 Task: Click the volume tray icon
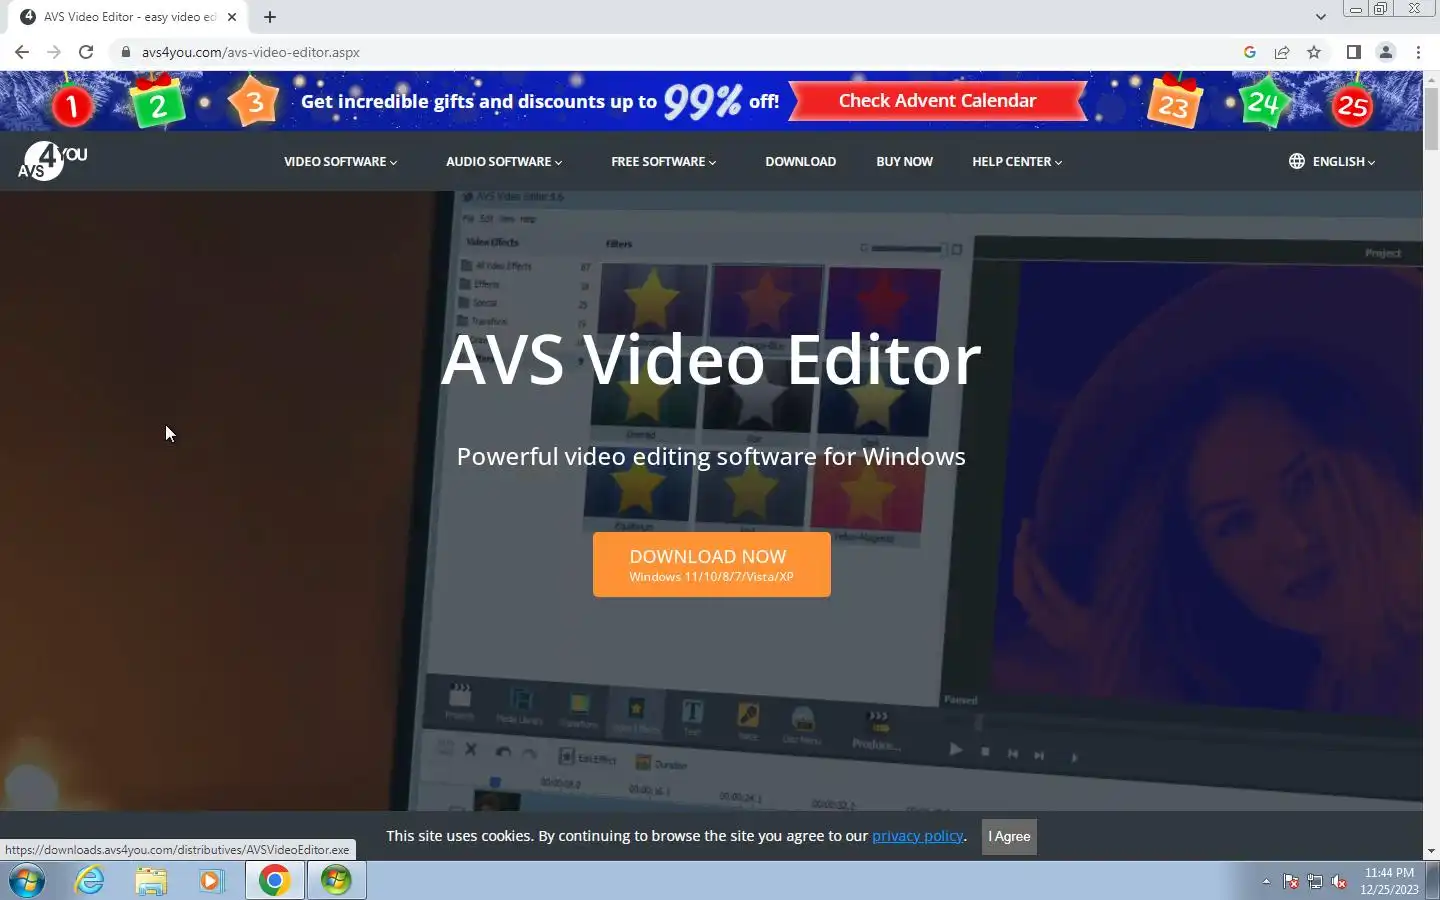click(1339, 882)
